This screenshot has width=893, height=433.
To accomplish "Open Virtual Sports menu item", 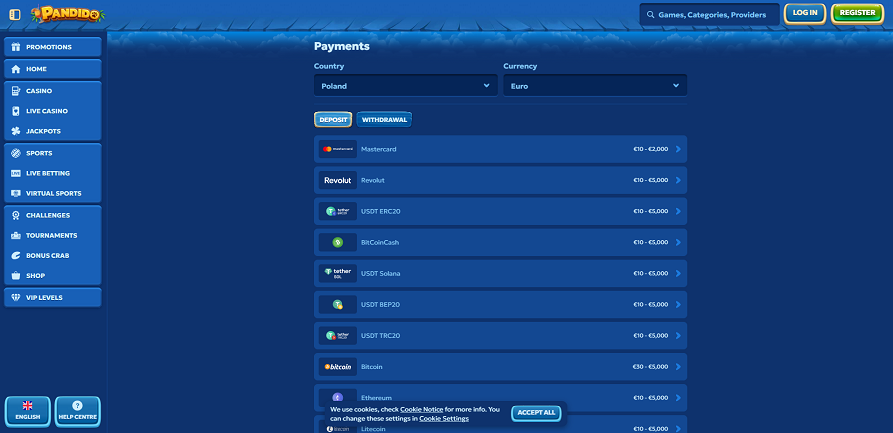I will (x=52, y=193).
